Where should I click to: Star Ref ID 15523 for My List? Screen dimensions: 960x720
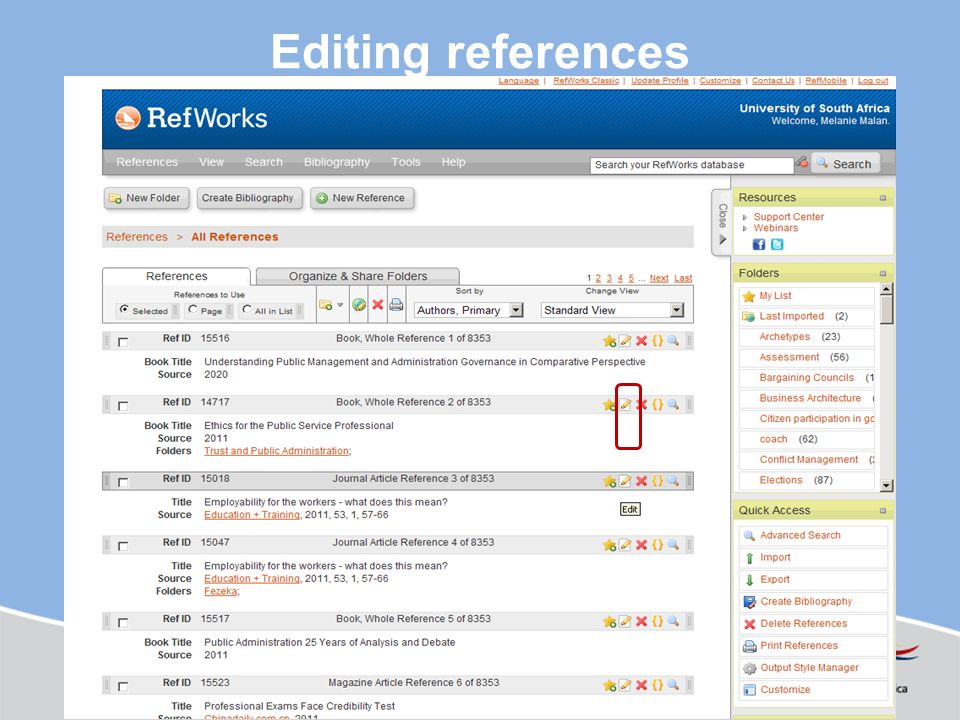tap(609, 684)
